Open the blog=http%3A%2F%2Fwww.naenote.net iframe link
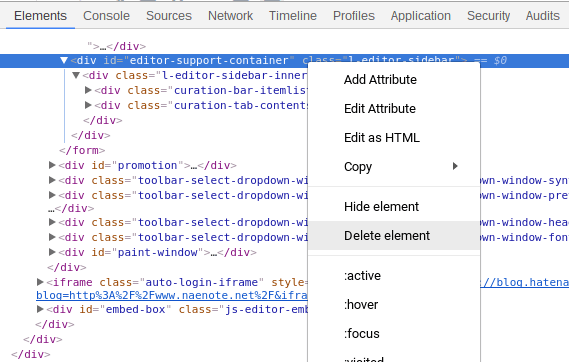Viewport: 569px width, 362px height. pos(172,295)
